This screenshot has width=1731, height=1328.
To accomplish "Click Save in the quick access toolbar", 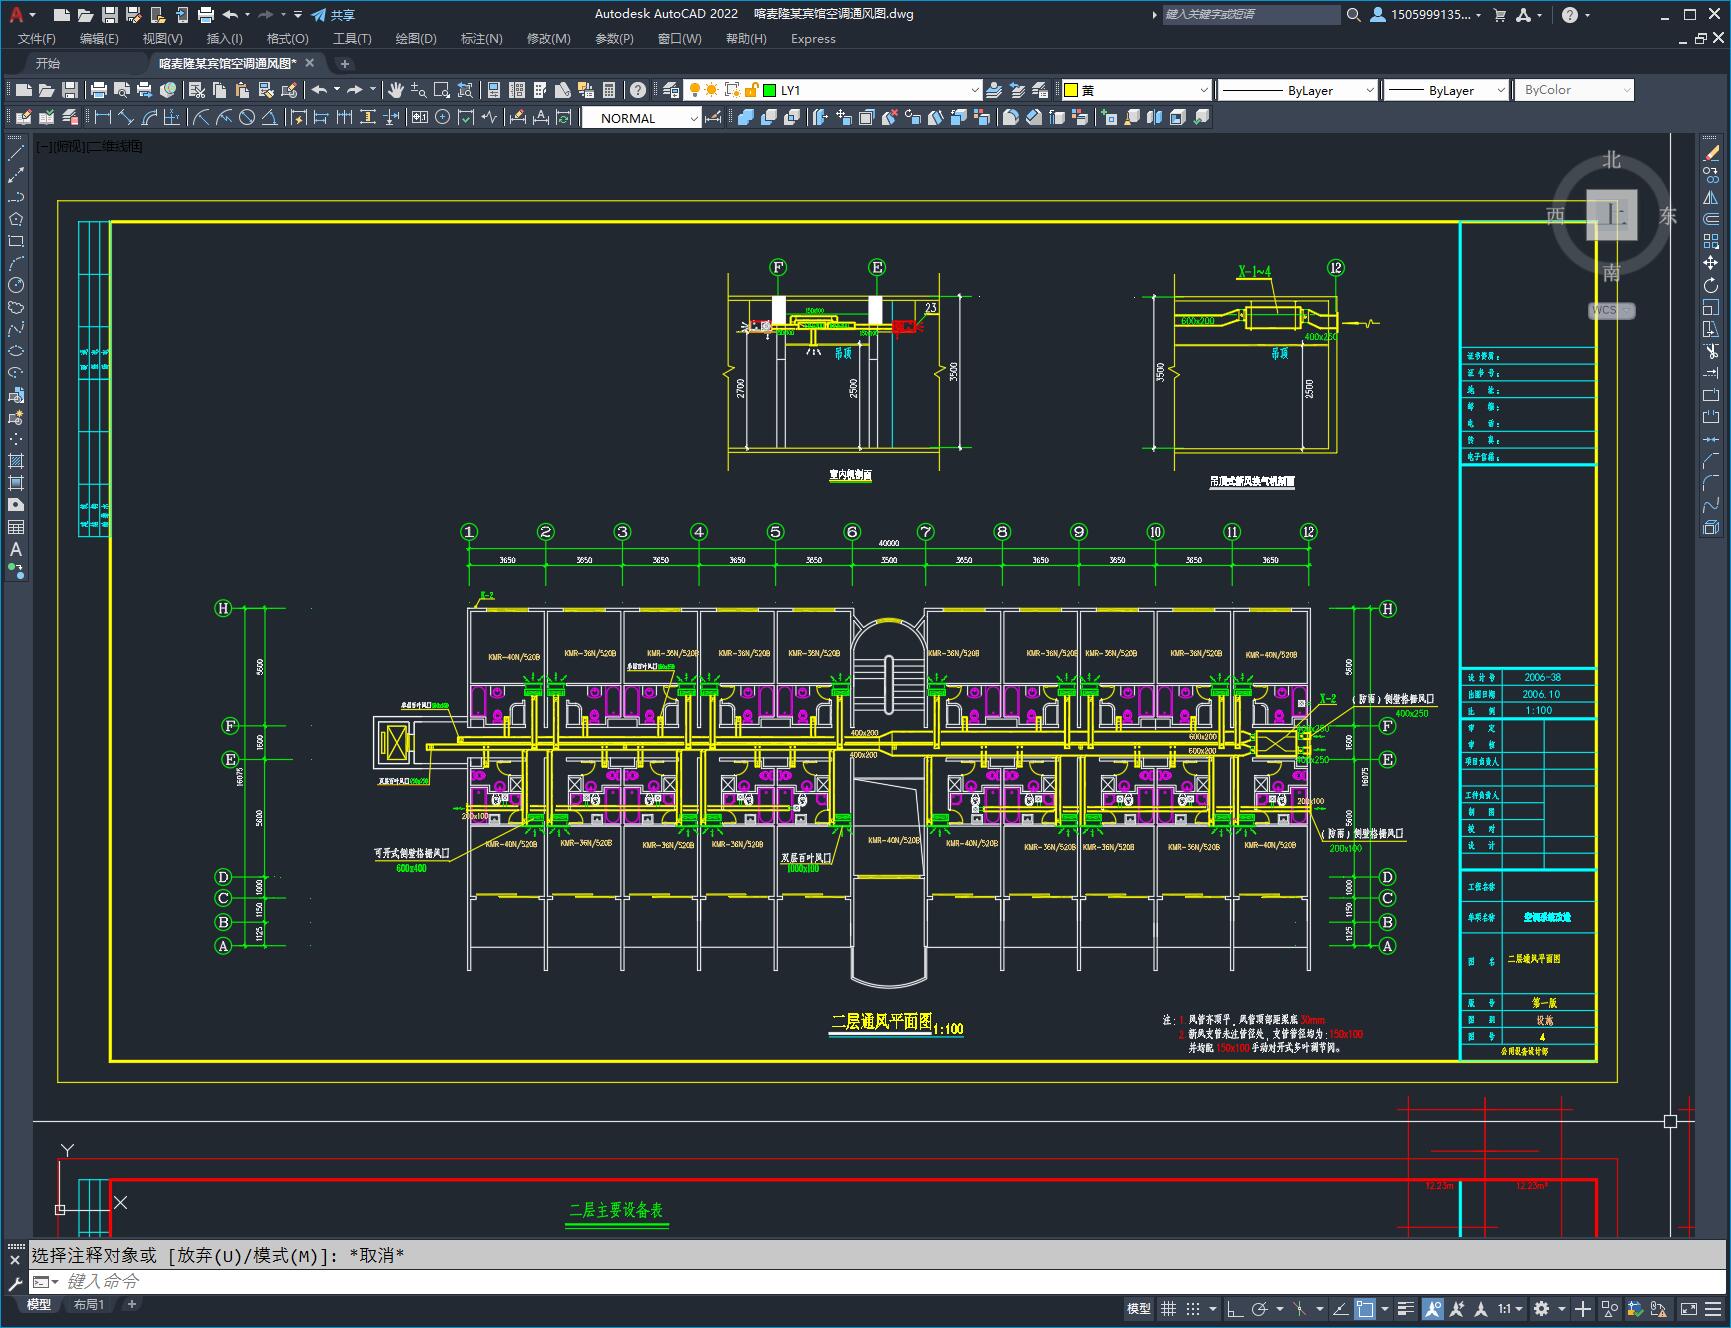I will (110, 14).
